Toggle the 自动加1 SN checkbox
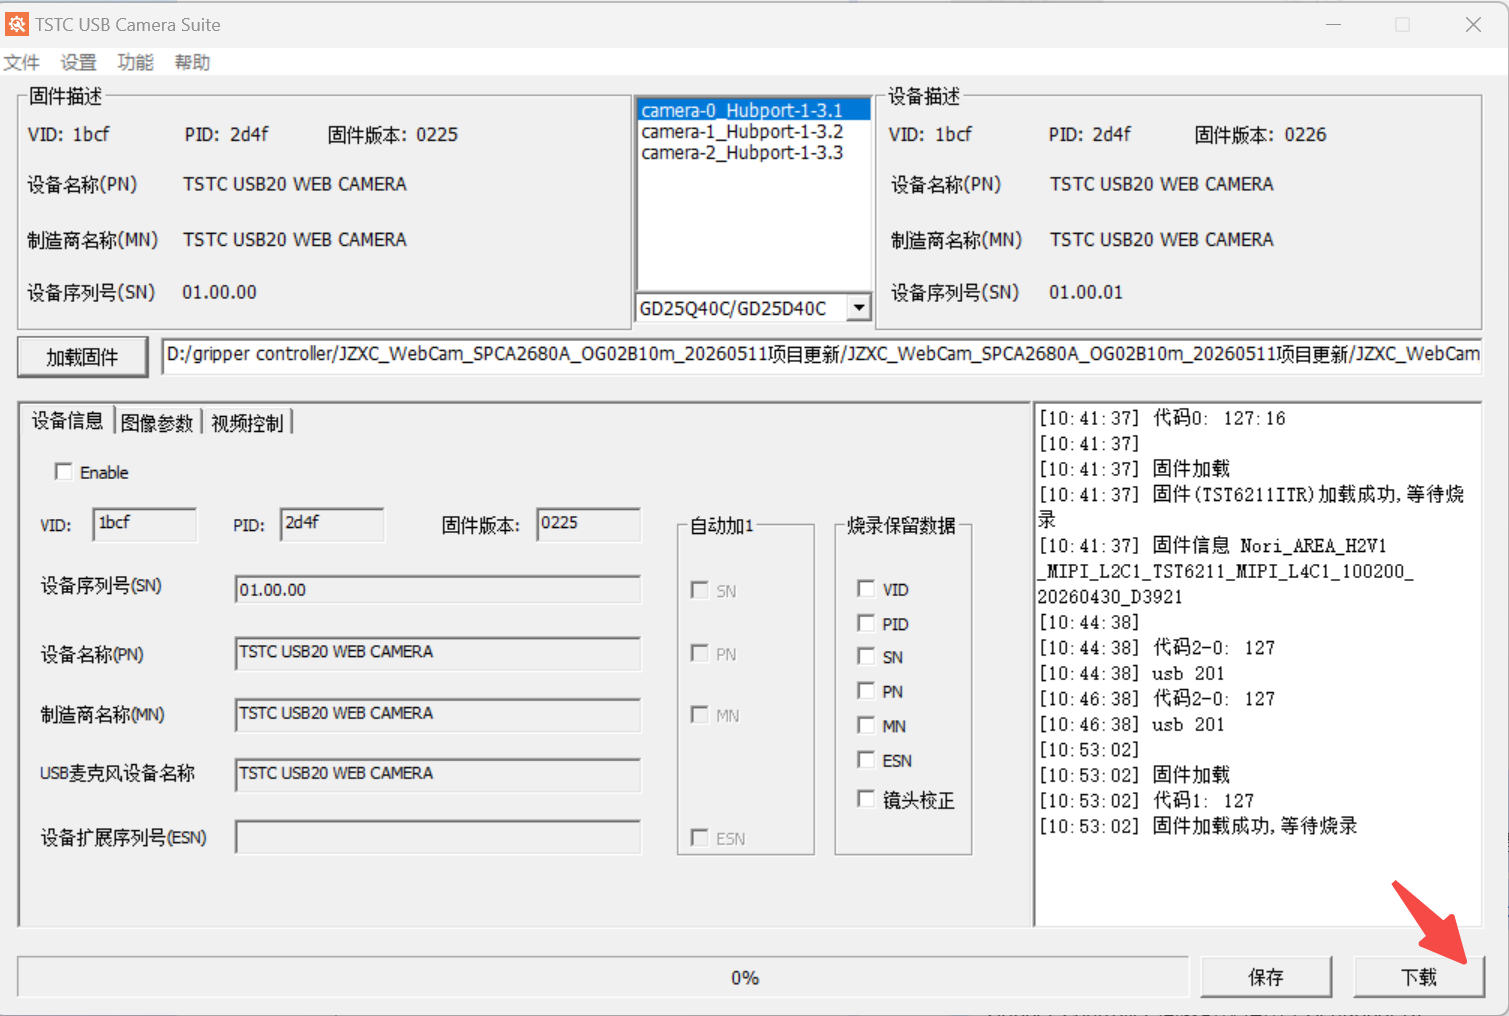The image size is (1509, 1016). click(x=700, y=590)
